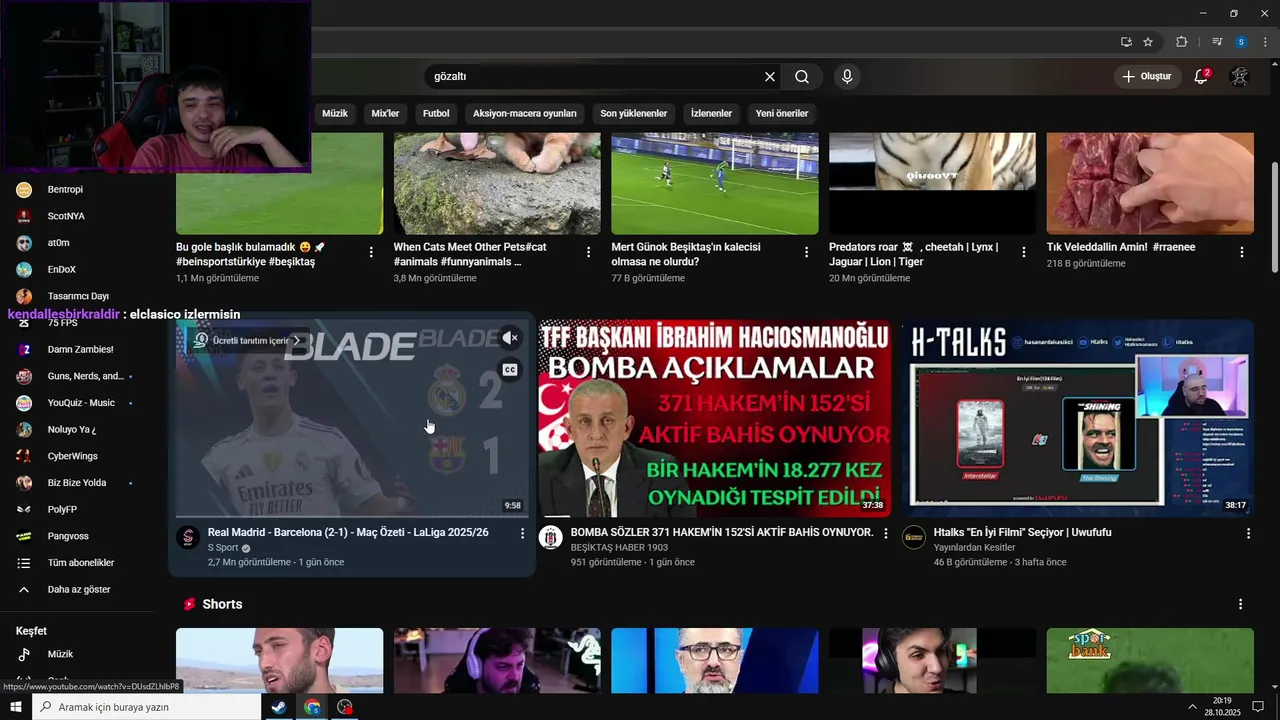Bookmark this page with star icon

[x=1148, y=42]
